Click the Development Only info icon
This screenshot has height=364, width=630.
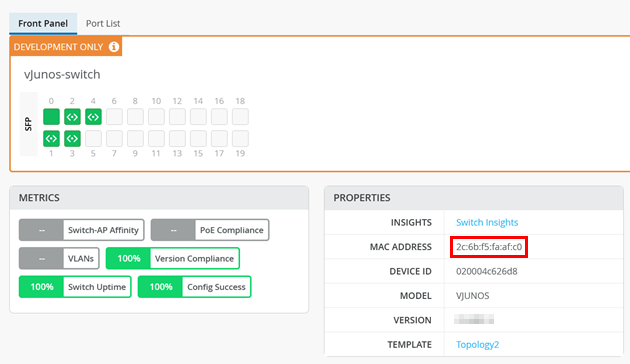click(114, 47)
